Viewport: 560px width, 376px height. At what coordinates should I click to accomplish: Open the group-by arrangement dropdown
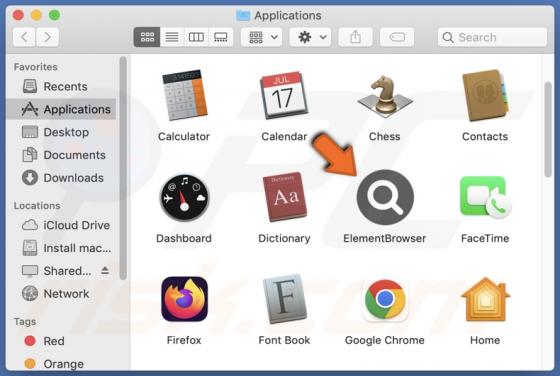pos(261,37)
